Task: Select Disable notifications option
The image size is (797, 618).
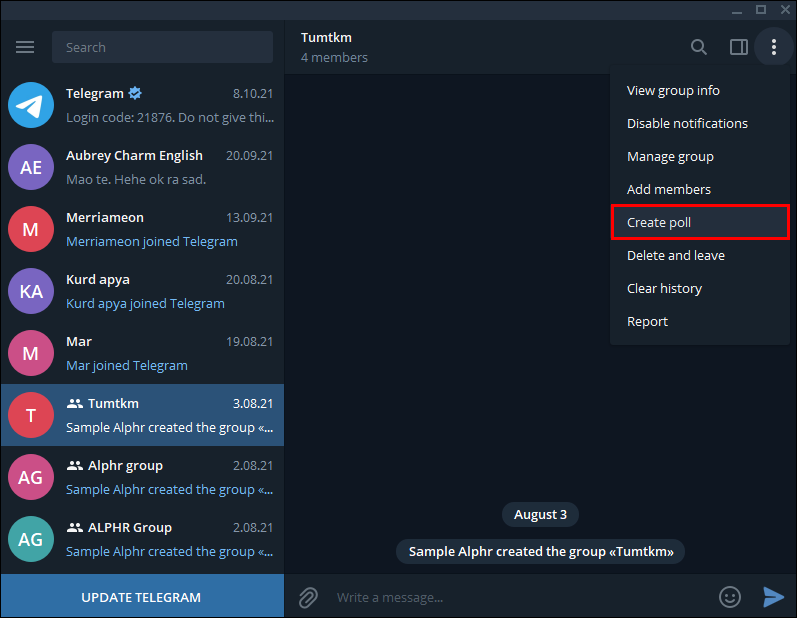Action: 700,123
